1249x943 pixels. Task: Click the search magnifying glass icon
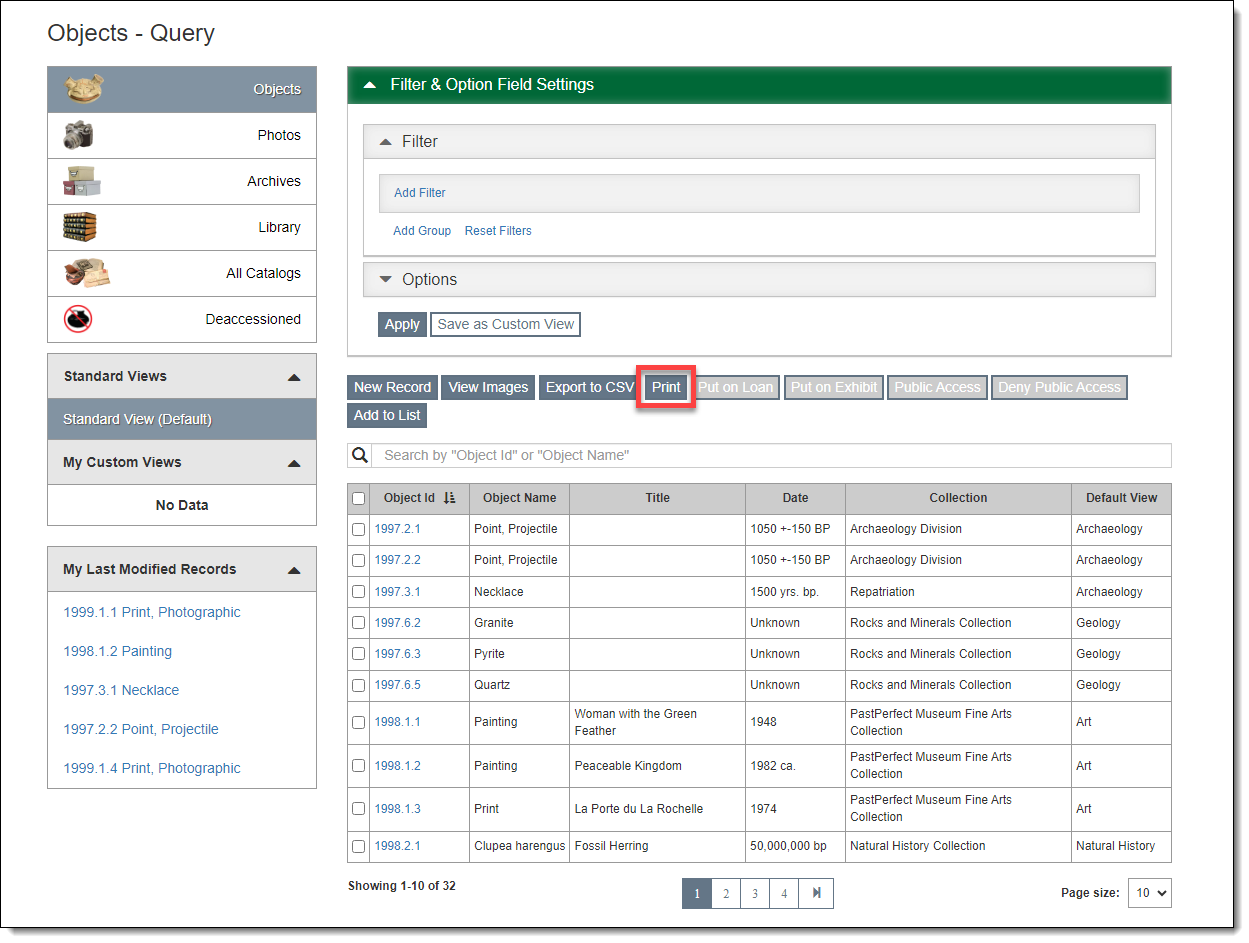tap(360, 455)
